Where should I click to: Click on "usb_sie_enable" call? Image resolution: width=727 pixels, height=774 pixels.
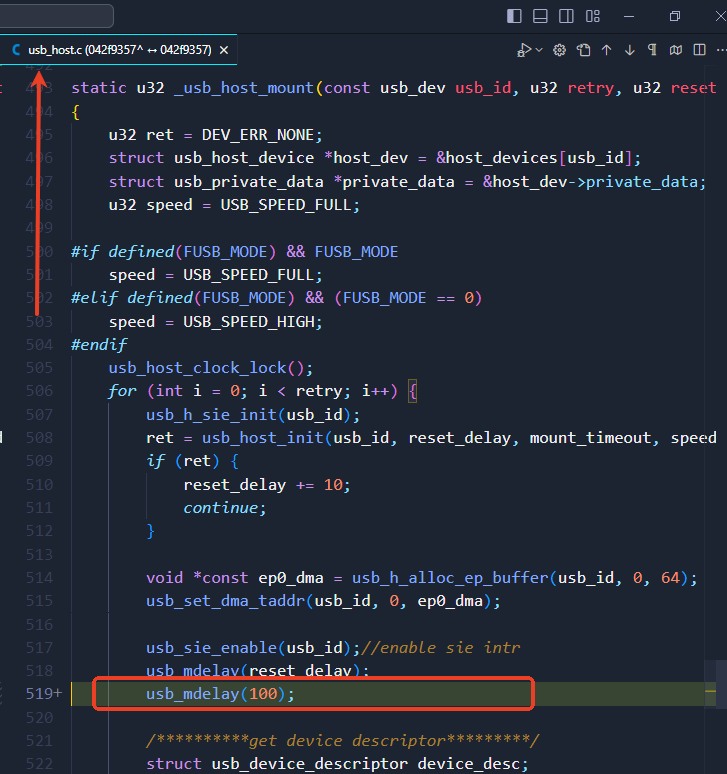coord(212,648)
